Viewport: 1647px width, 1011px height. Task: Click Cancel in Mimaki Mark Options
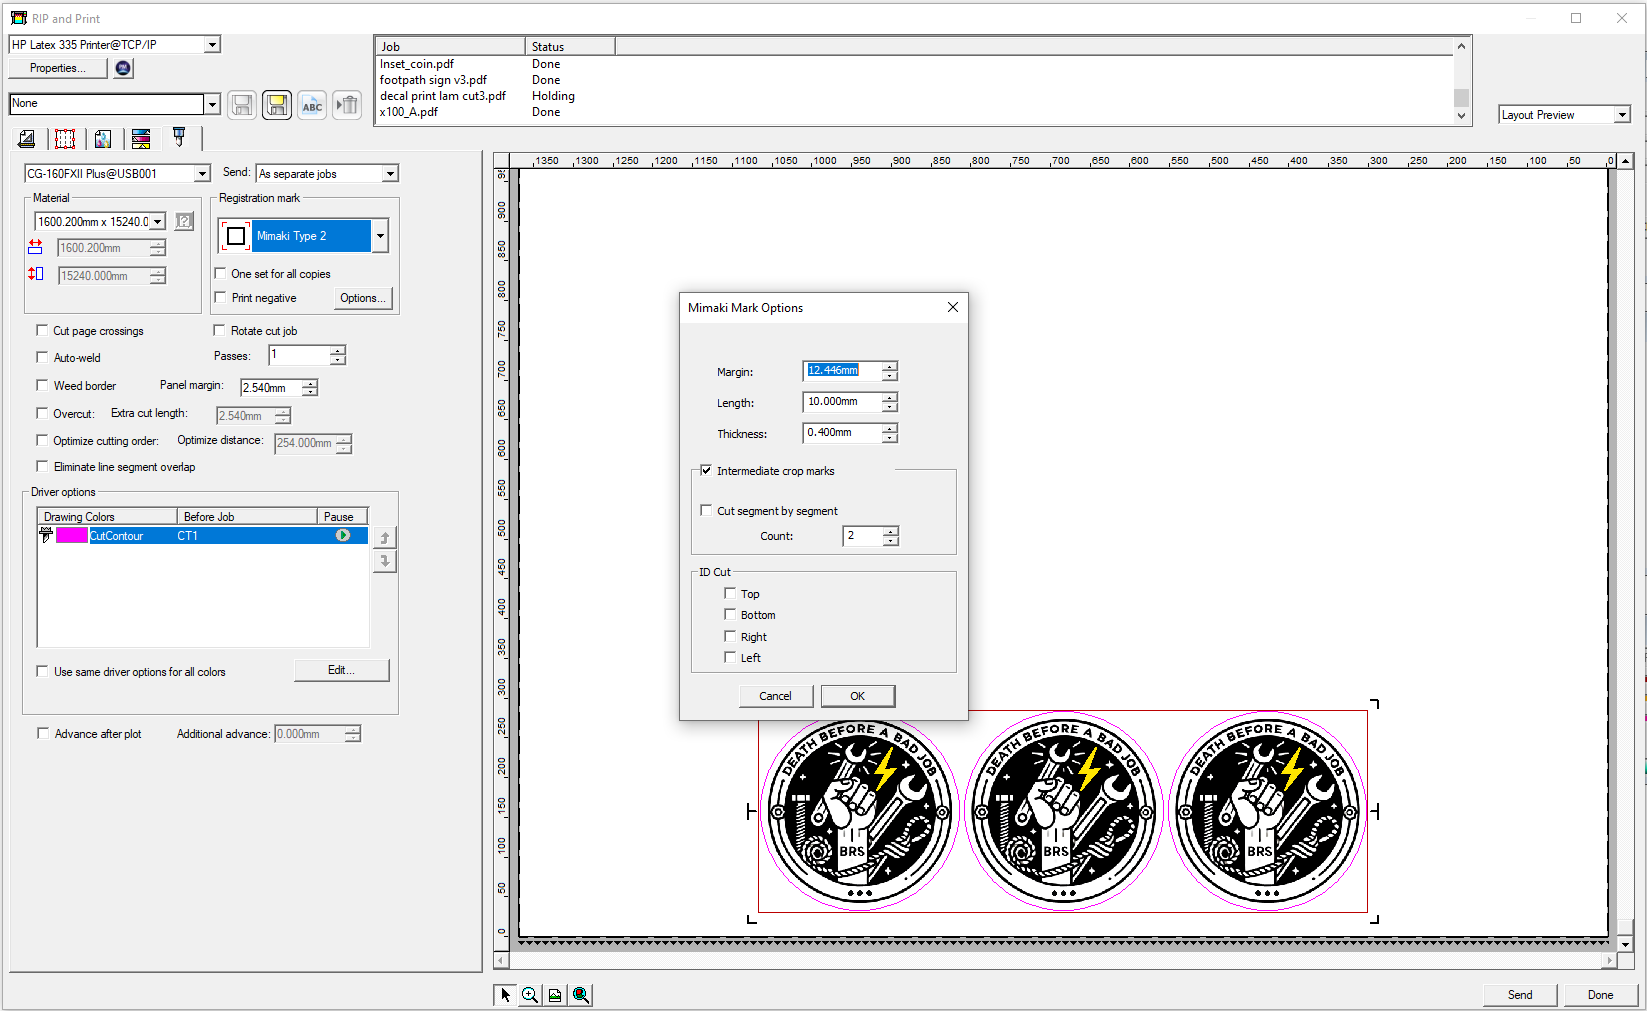click(775, 696)
